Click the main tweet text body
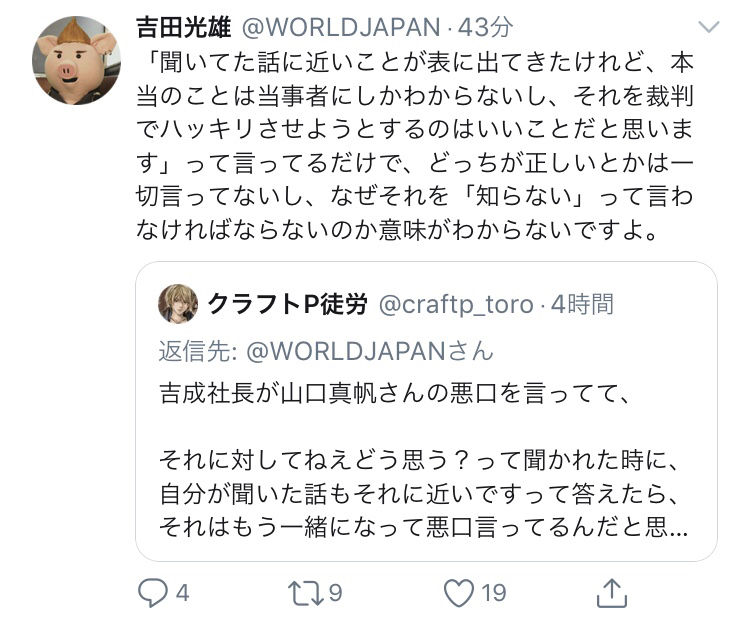This screenshot has height=621, width=750. coord(415,146)
